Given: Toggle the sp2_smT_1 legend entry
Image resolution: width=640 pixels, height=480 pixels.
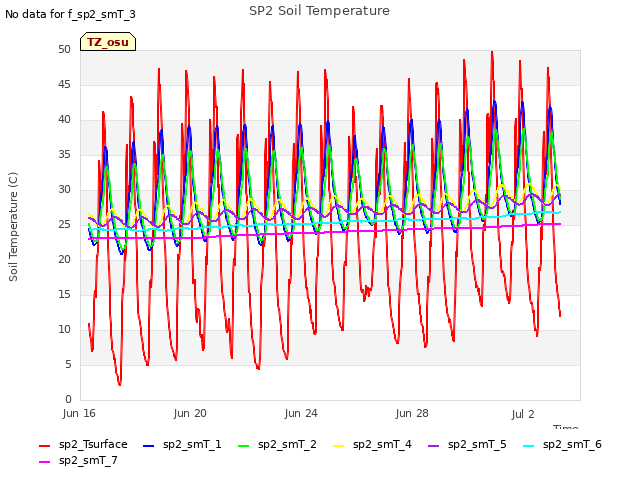Looking at the screenshot, I should point(182,444).
